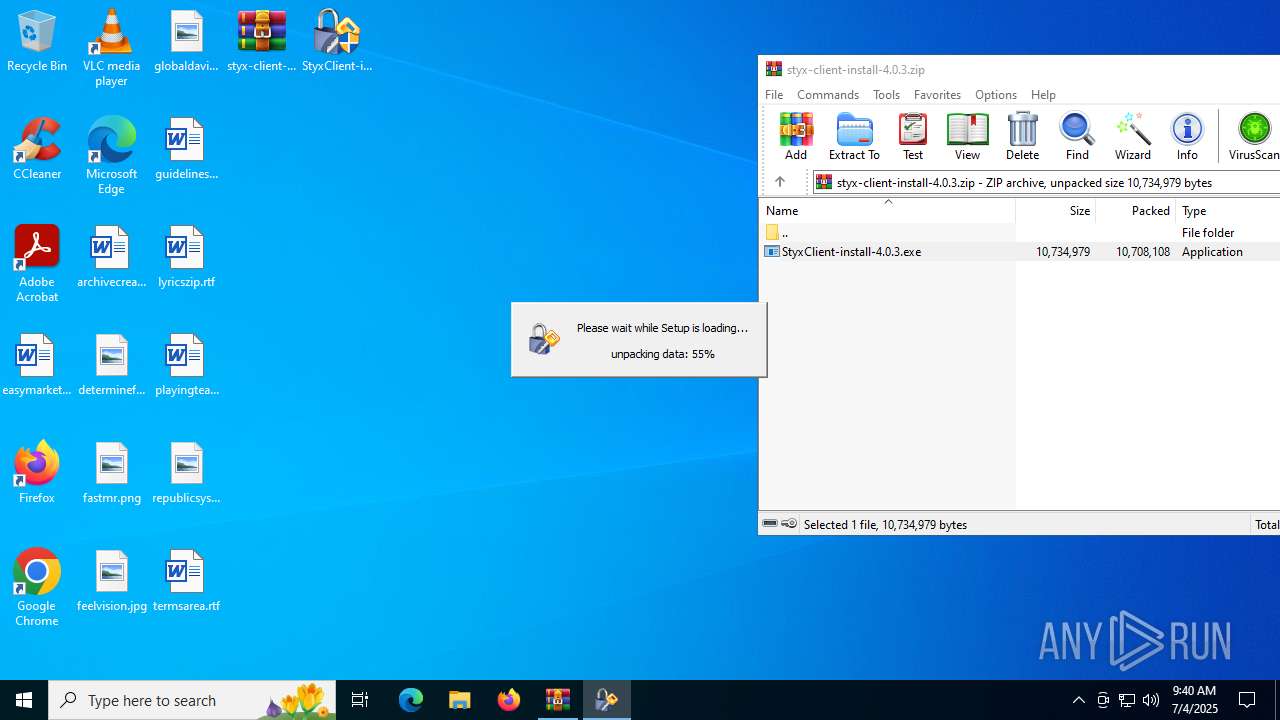The width and height of the screenshot is (1280, 720).
Task: Sort archive list by Packed column
Action: [1135, 211]
